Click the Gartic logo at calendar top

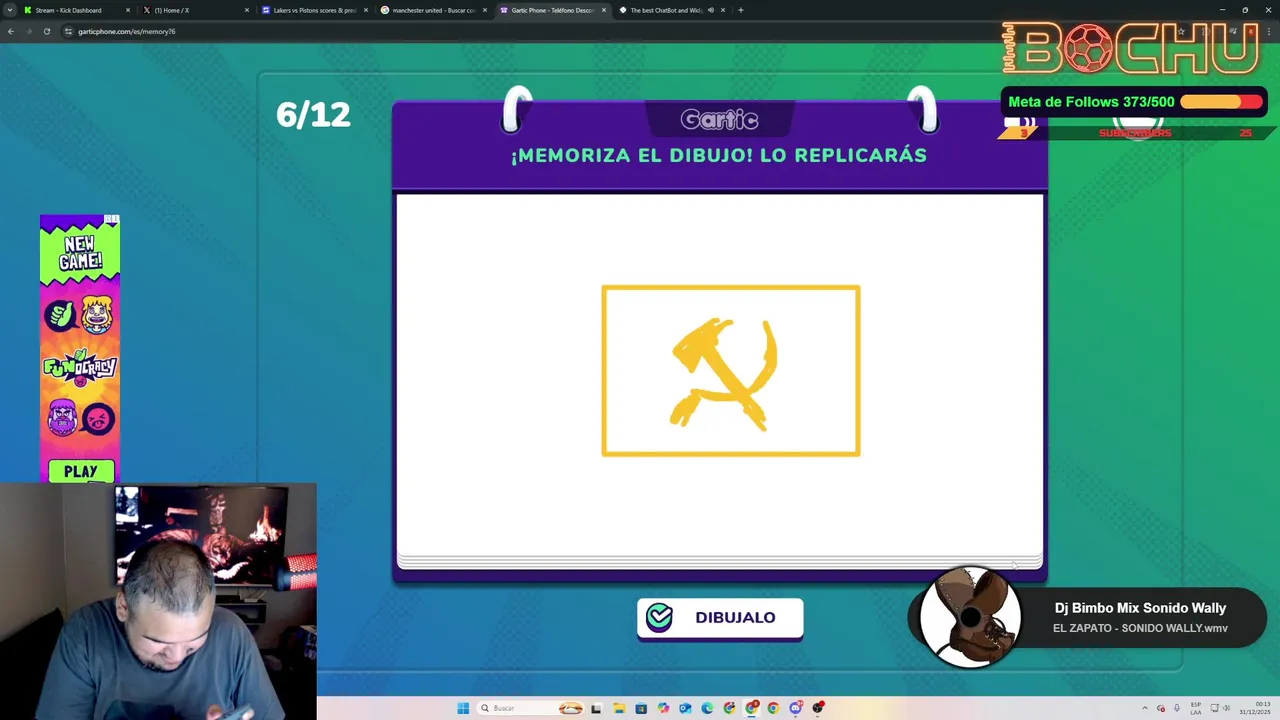coord(719,120)
